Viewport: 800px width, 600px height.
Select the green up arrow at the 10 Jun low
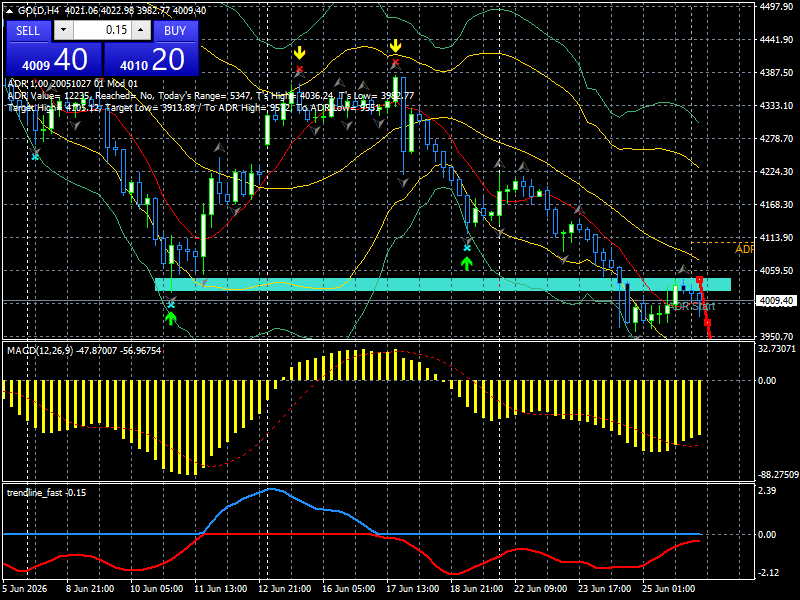[171, 318]
